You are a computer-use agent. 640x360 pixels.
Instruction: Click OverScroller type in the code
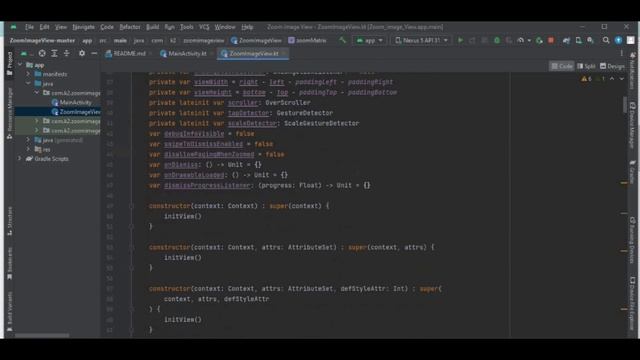[x=288, y=103]
